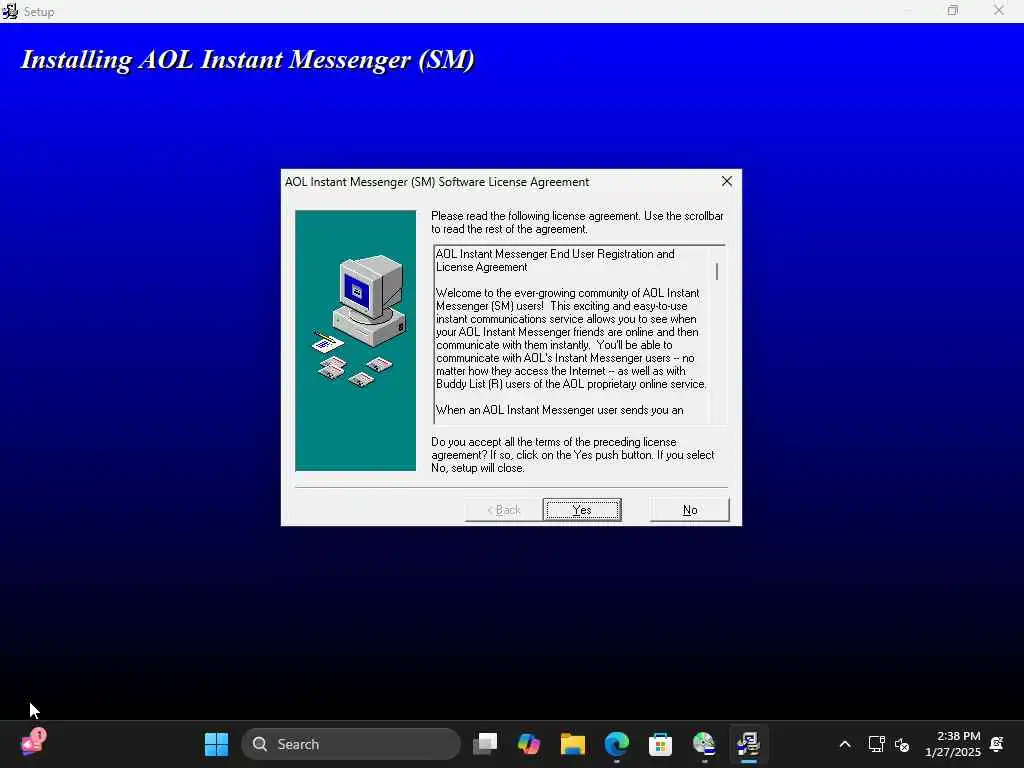Click the computer illustration in the dialog
Screen dimensions: 1024x768
pos(355,340)
